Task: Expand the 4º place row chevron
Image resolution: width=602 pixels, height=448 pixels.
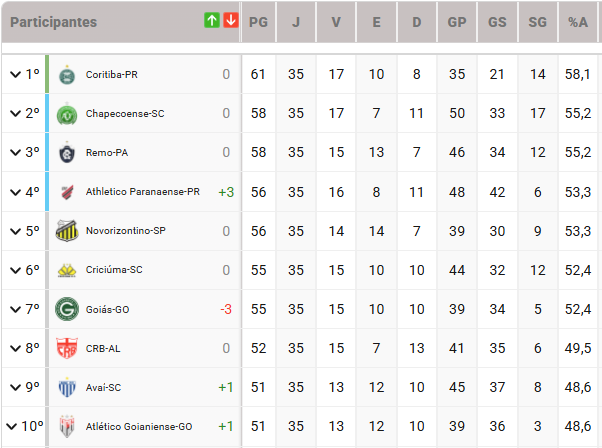Action: click(15, 191)
